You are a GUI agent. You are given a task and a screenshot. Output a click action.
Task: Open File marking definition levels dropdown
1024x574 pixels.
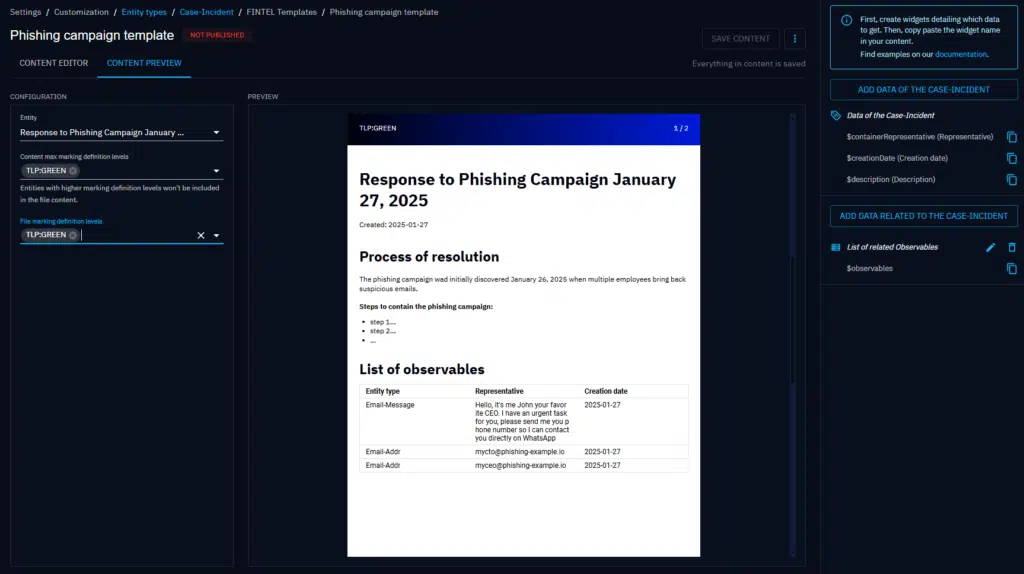coord(217,236)
